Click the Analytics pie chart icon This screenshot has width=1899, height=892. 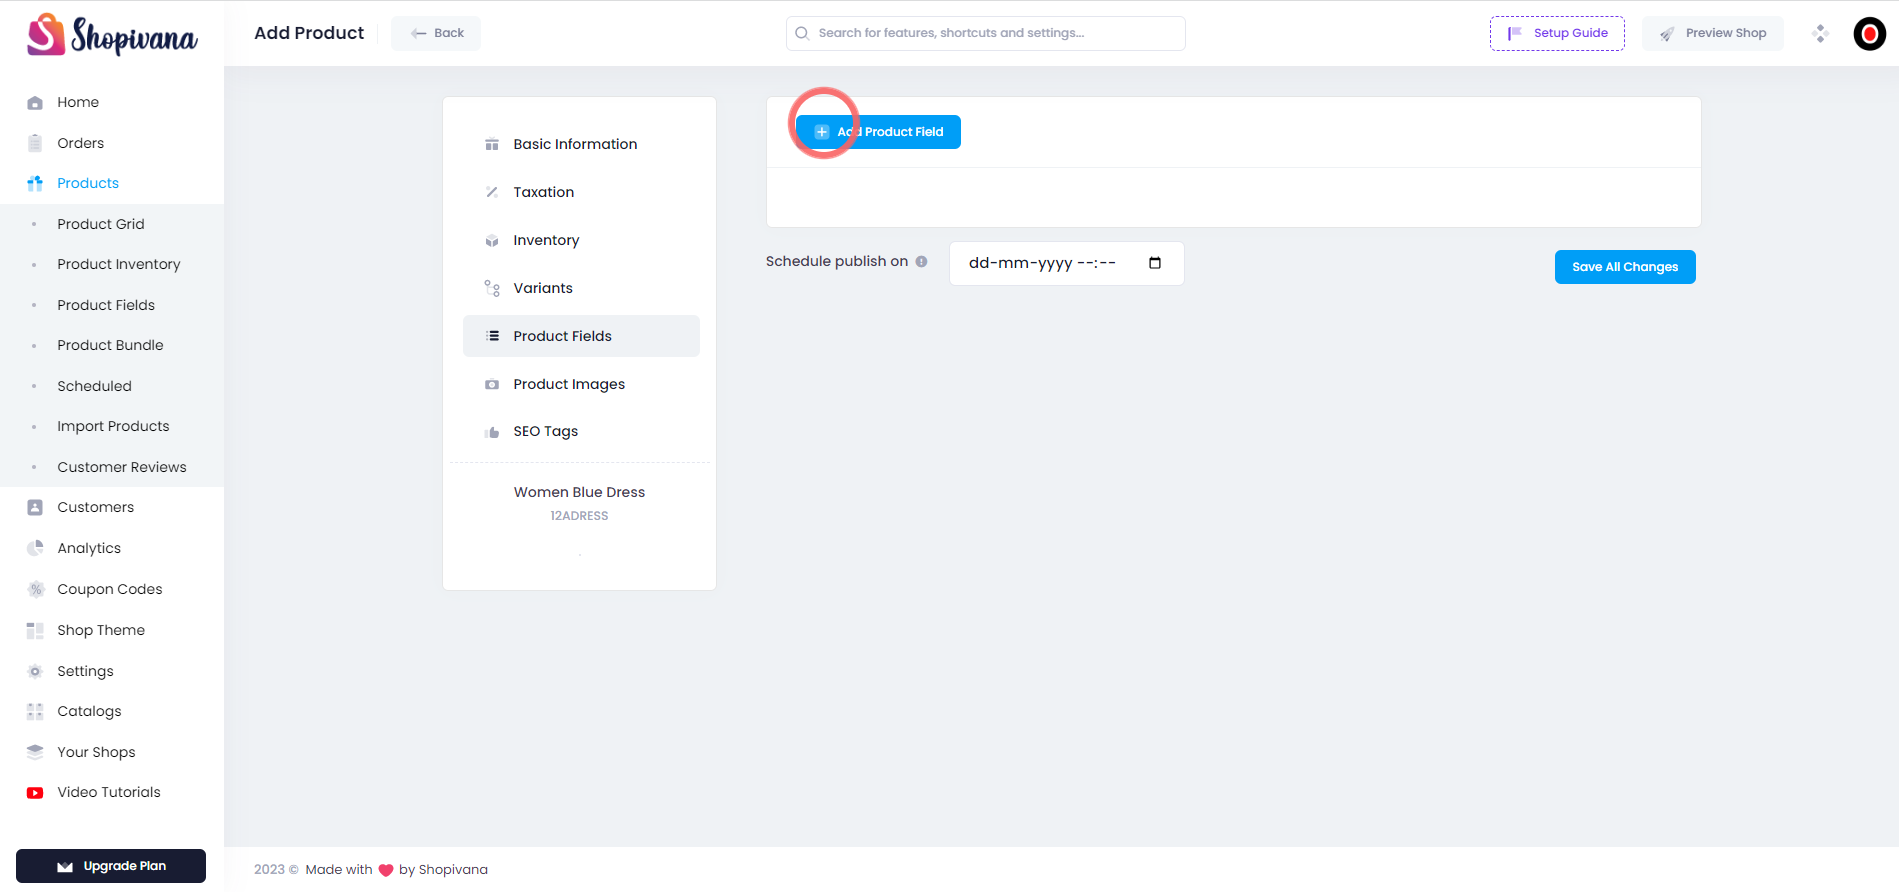pos(35,548)
